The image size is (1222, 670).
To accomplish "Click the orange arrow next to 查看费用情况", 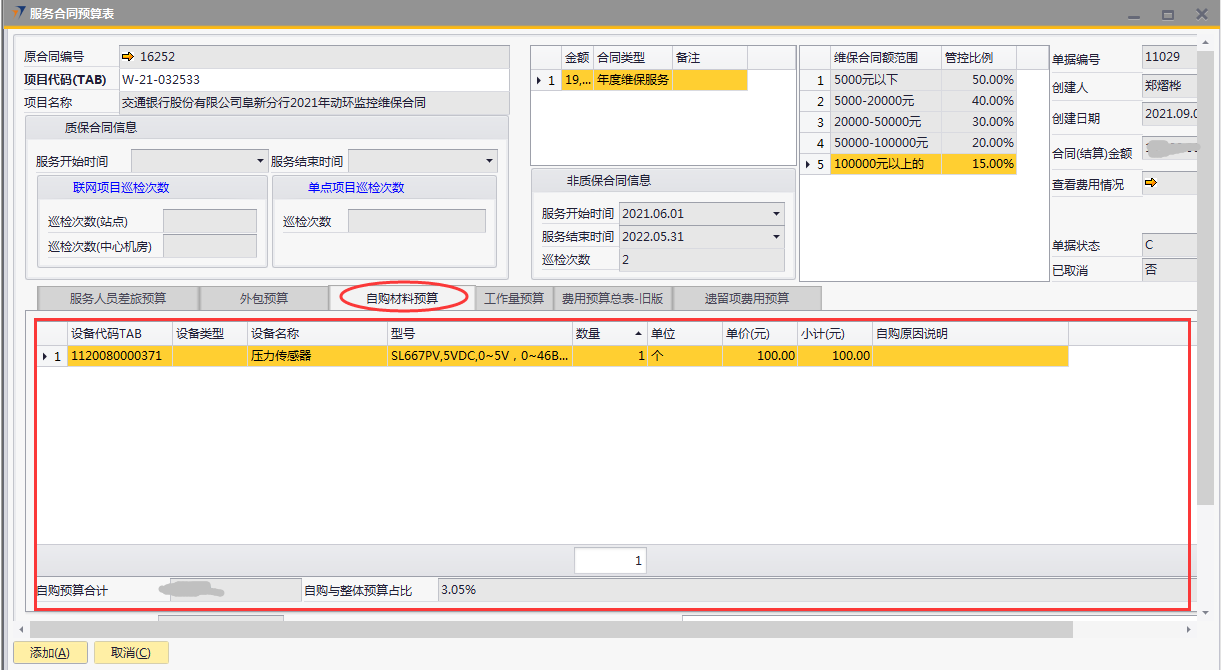I will click(1150, 183).
